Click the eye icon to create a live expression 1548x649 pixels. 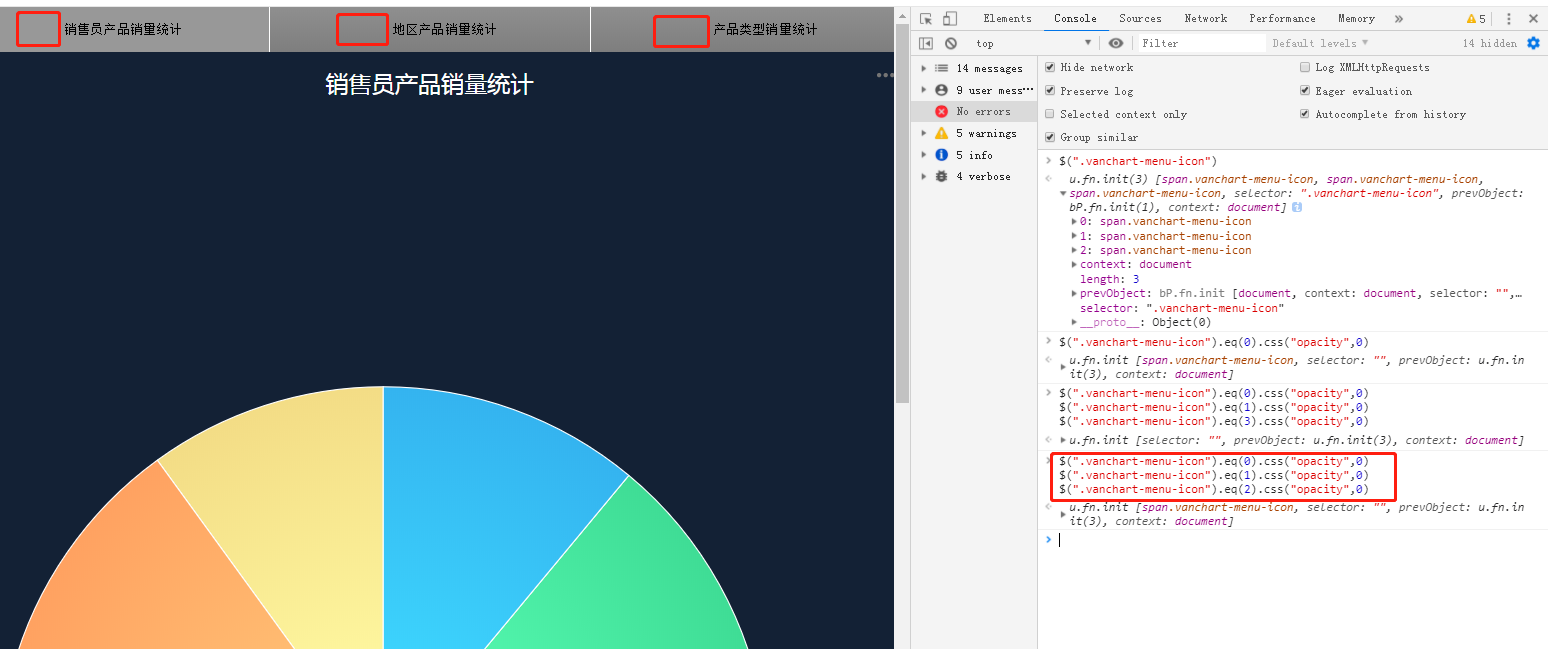point(1116,43)
